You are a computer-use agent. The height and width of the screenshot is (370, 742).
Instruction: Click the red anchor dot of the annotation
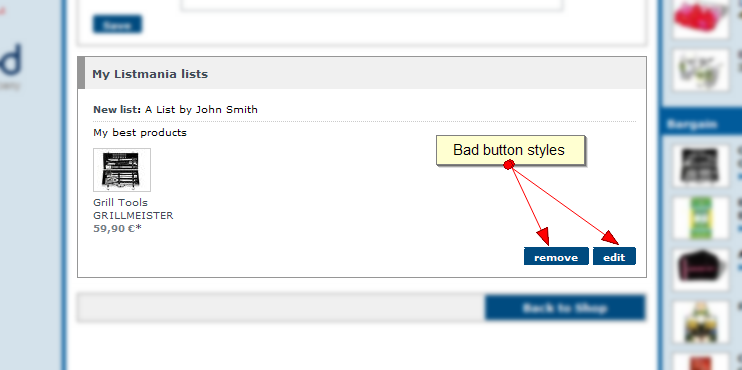pyautogui.click(x=509, y=165)
